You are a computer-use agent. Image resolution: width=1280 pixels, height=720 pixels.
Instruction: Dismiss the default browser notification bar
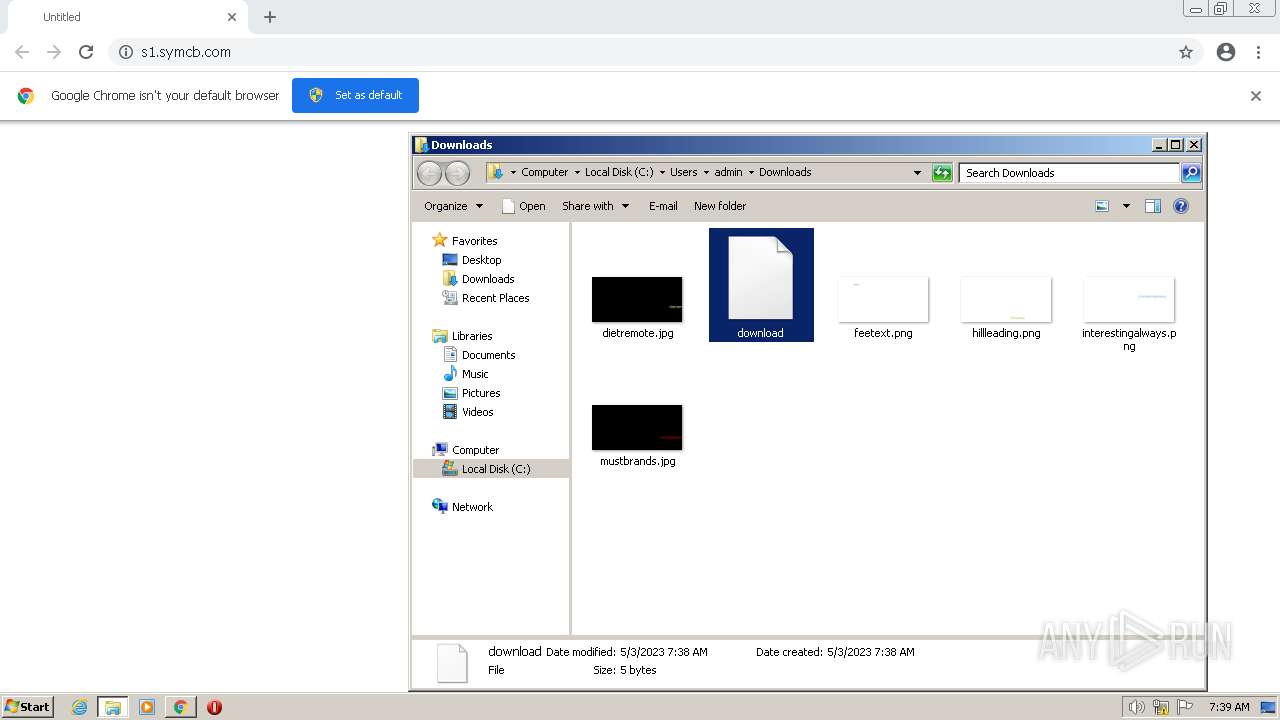[1256, 96]
